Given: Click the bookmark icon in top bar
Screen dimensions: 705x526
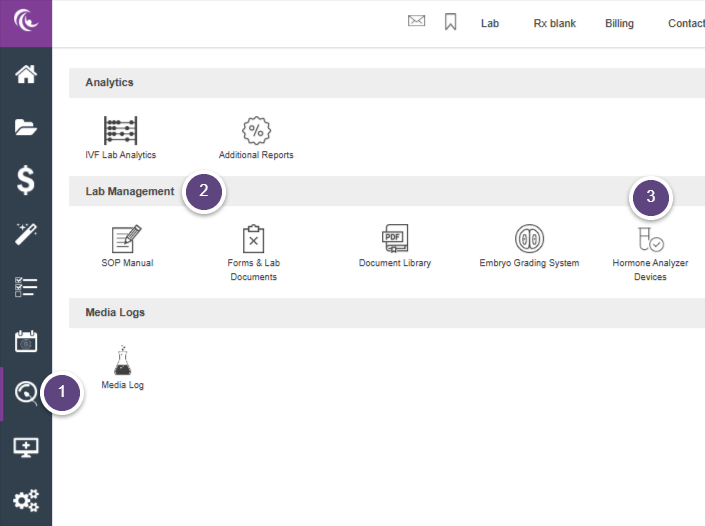Looking at the screenshot, I should (450, 22).
